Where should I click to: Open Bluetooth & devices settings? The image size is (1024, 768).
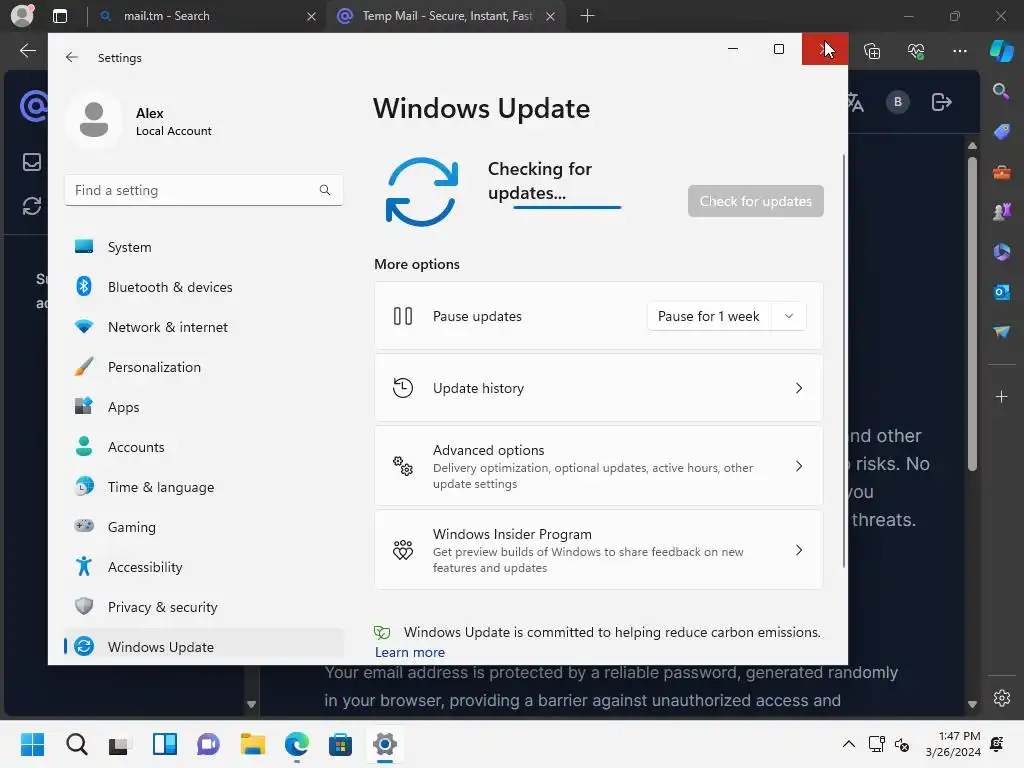204,287
